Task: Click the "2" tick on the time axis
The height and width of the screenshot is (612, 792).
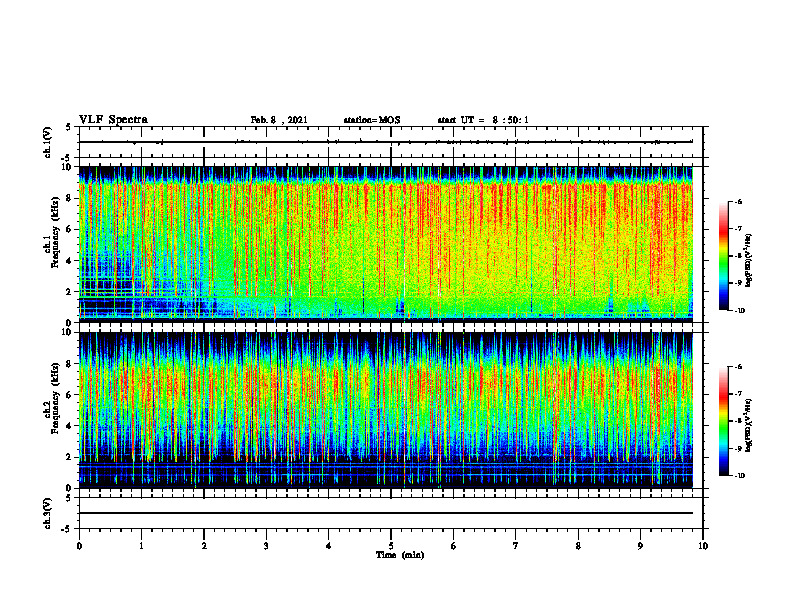Action: click(x=204, y=546)
